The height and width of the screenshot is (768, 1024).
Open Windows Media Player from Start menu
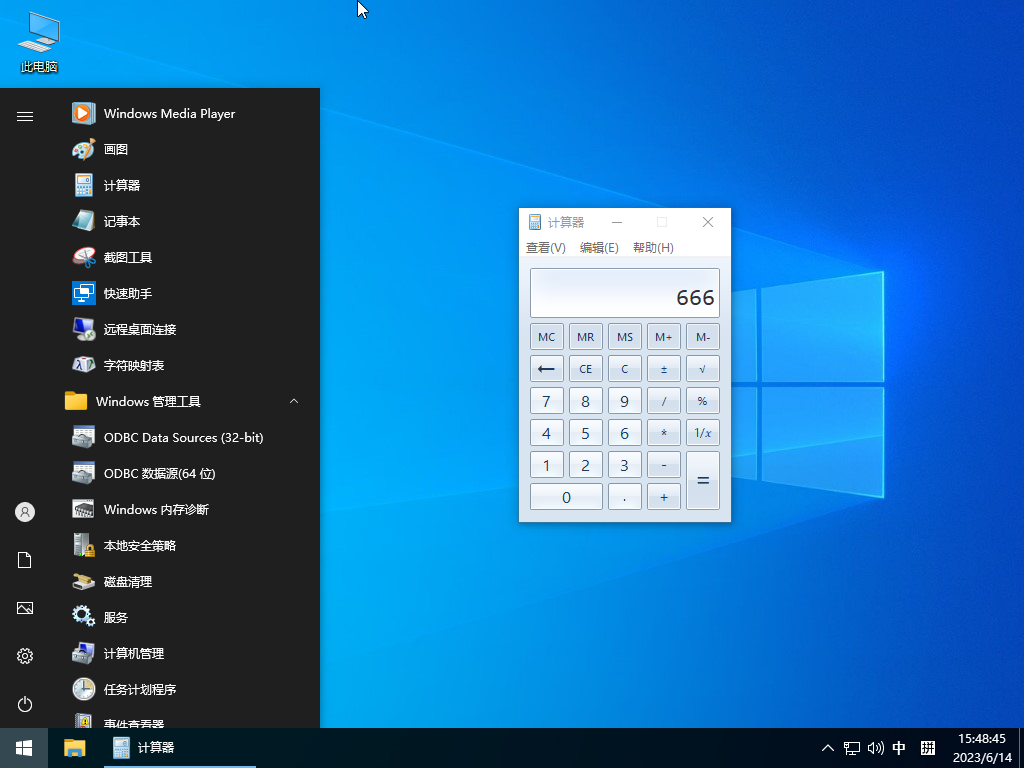(x=183, y=114)
